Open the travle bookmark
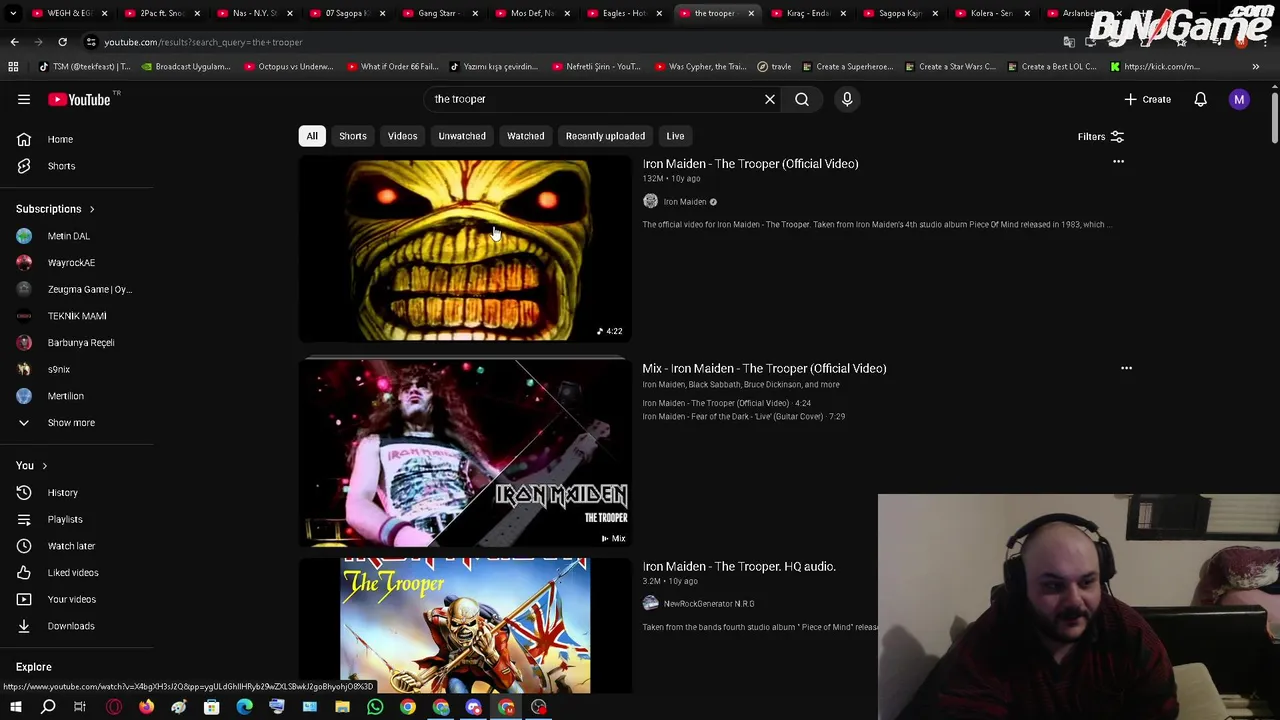The image size is (1280, 720). [x=775, y=67]
